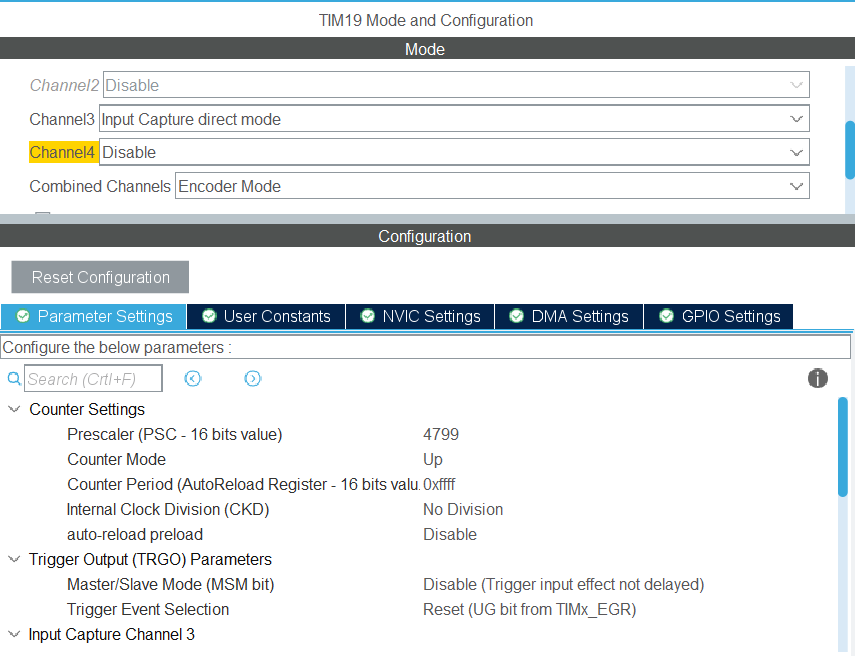Go to previous search result arrow
Image resolution: width=855 pixels, height=656 pixels.
click(193, 378)
